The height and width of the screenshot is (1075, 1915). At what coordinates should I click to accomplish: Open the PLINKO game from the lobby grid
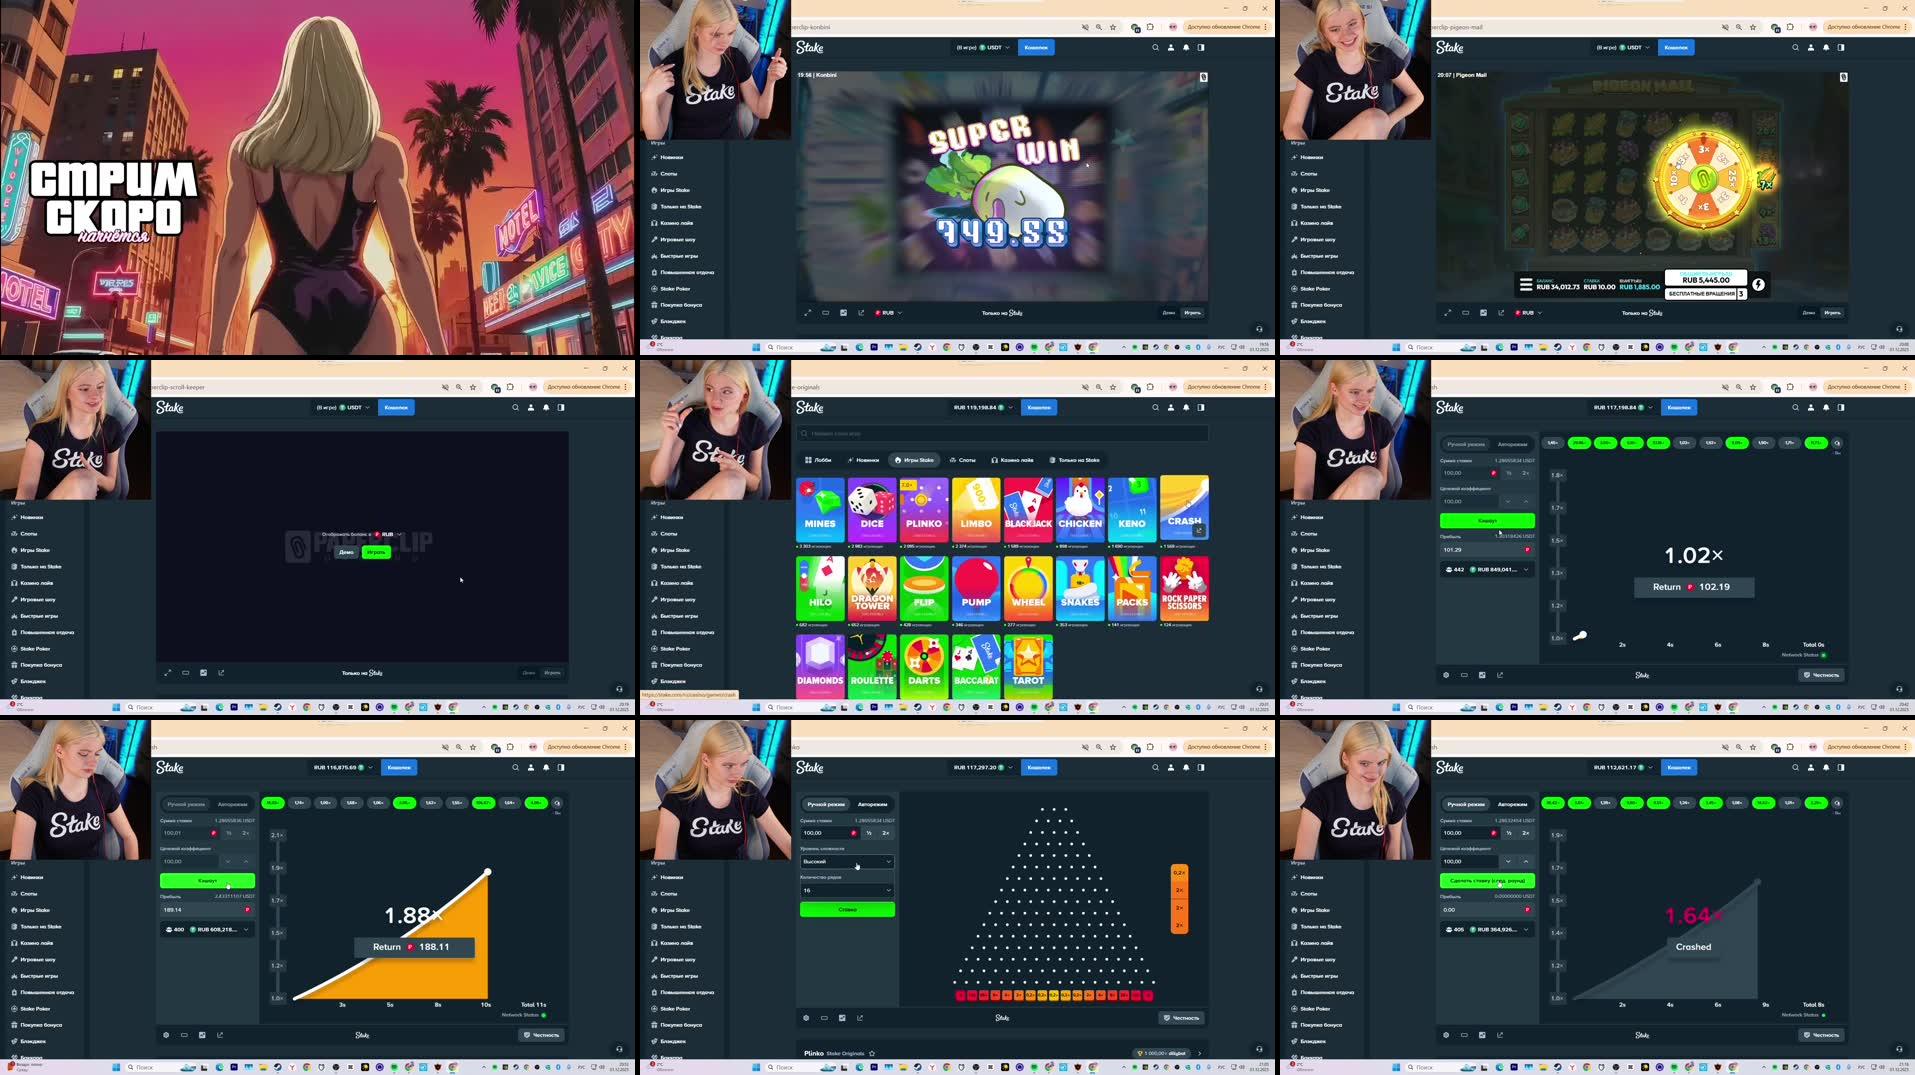pyautogui.click(x=924, y=508)
